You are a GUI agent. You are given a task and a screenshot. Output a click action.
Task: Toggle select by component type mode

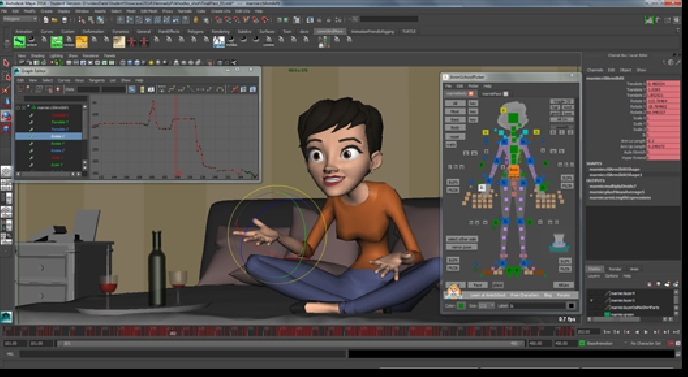(x=100, y=20)
